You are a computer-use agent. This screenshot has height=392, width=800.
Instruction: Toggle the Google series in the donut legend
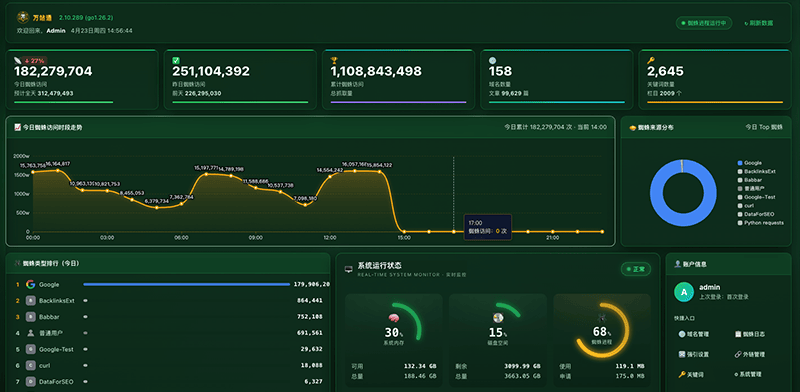749,163
